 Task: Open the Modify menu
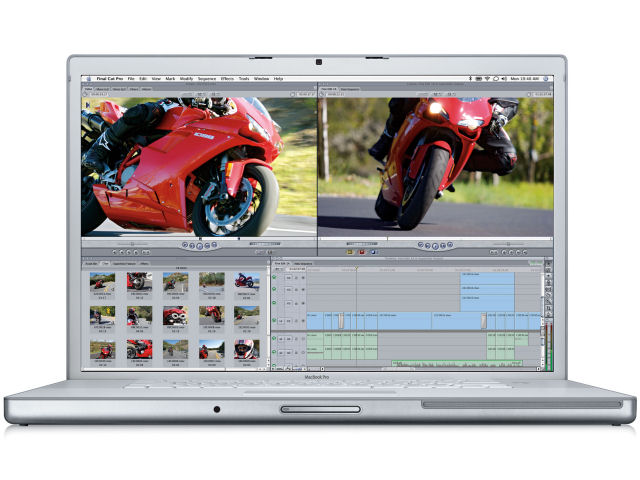click(x=187, y=78)
